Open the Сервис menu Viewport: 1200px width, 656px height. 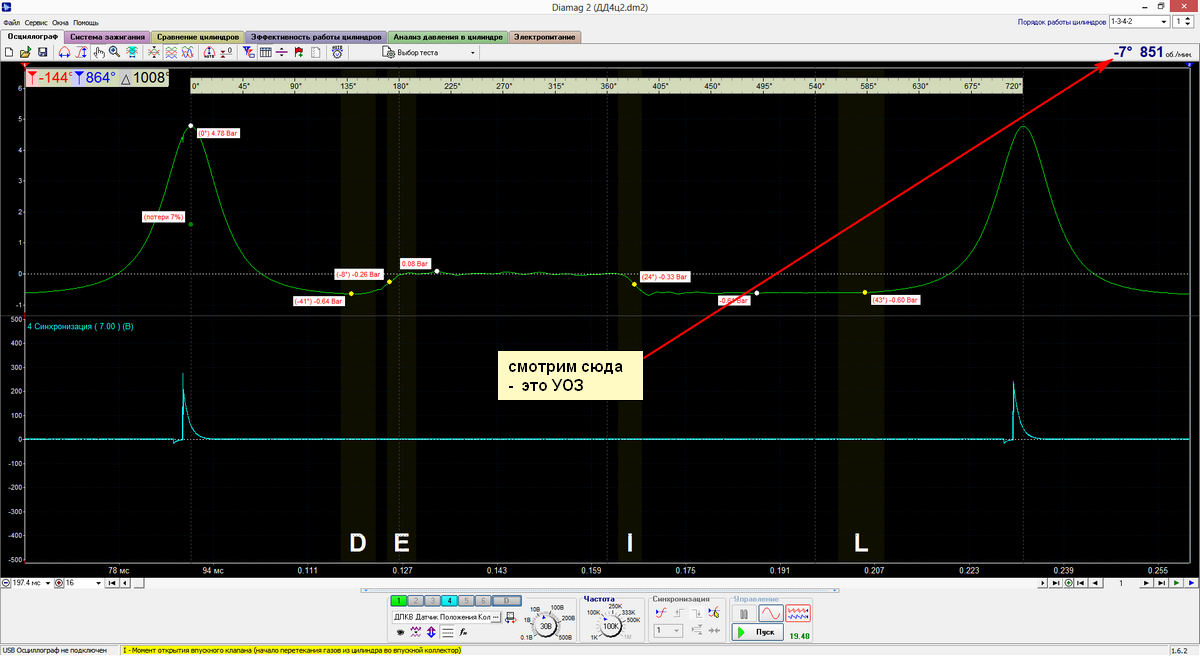point(36,21)
